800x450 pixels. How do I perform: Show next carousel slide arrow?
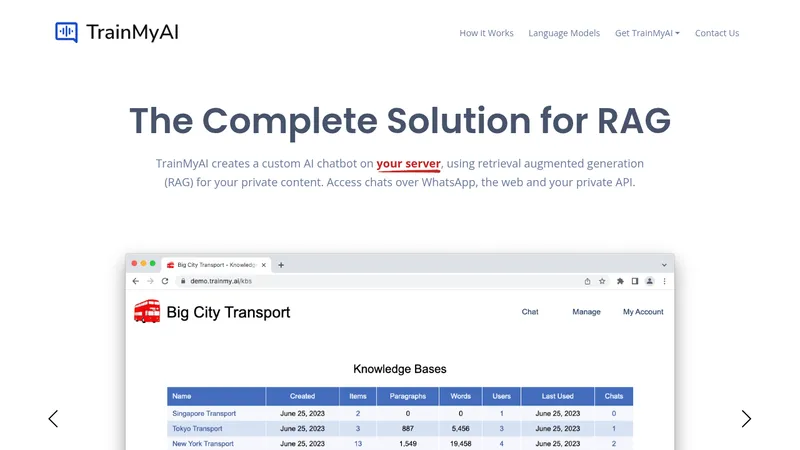click(x=746, y=419)
